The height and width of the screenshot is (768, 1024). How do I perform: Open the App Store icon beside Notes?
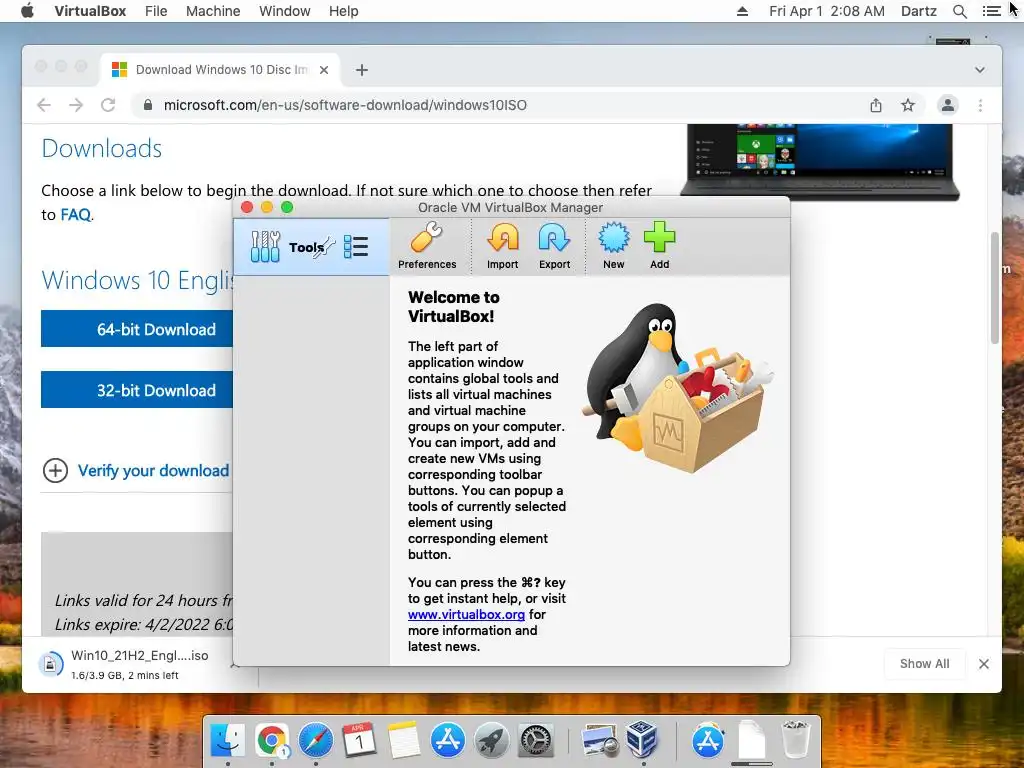(x=447, y=741)
